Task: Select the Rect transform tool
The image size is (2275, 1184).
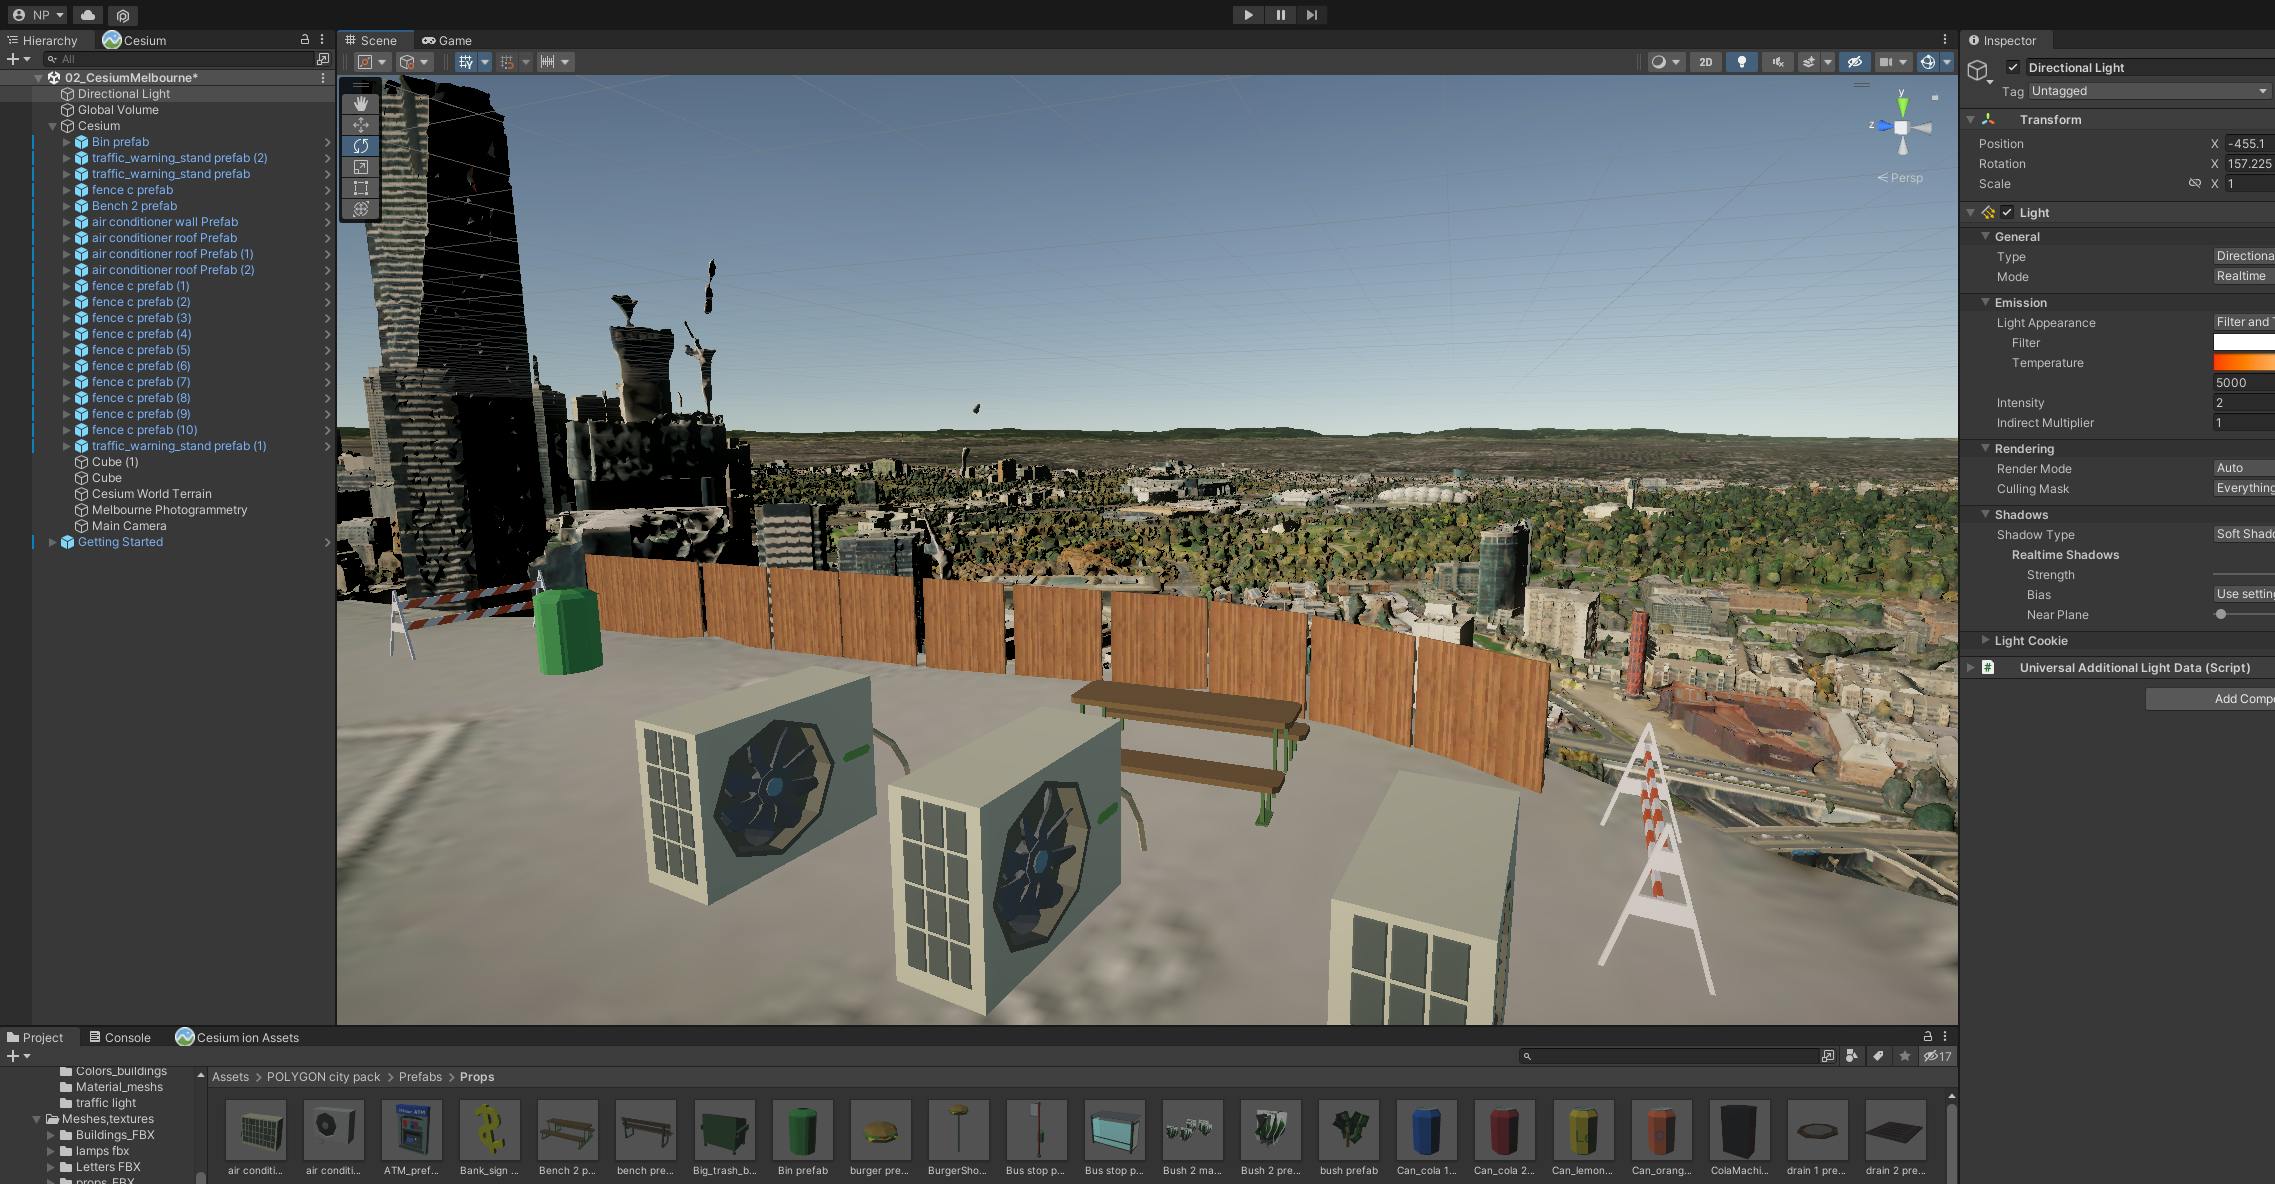Action: pyautogui.click(x=361, y=188)
